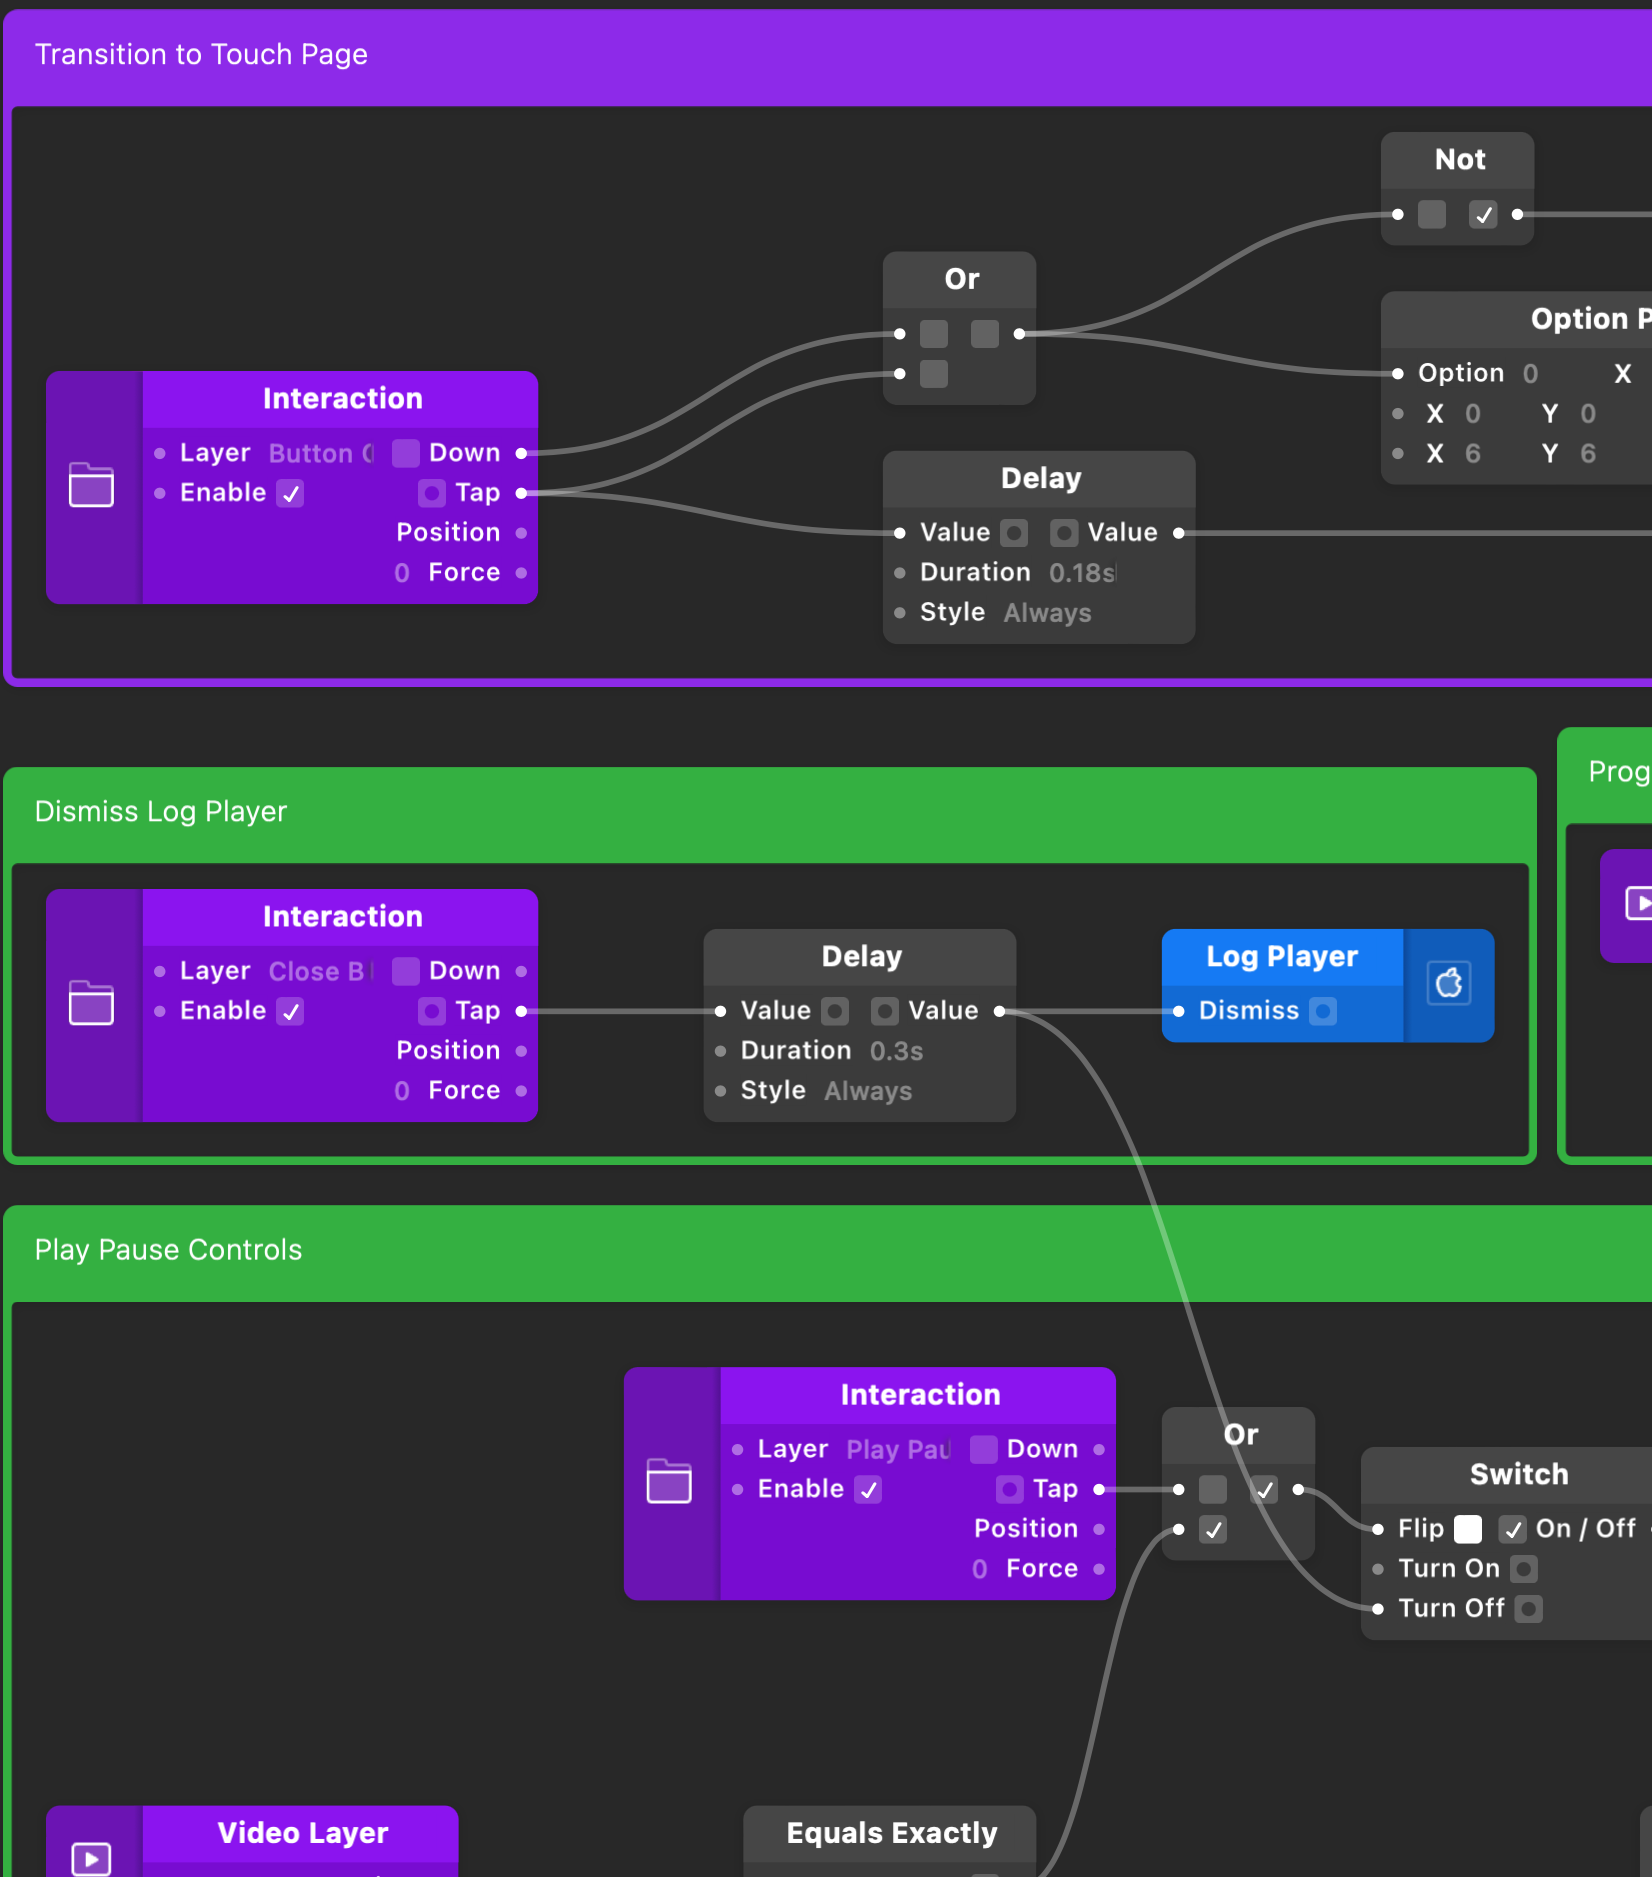
Task: Click the Flip input box on Switch
Action: tap(1468, 1530)
